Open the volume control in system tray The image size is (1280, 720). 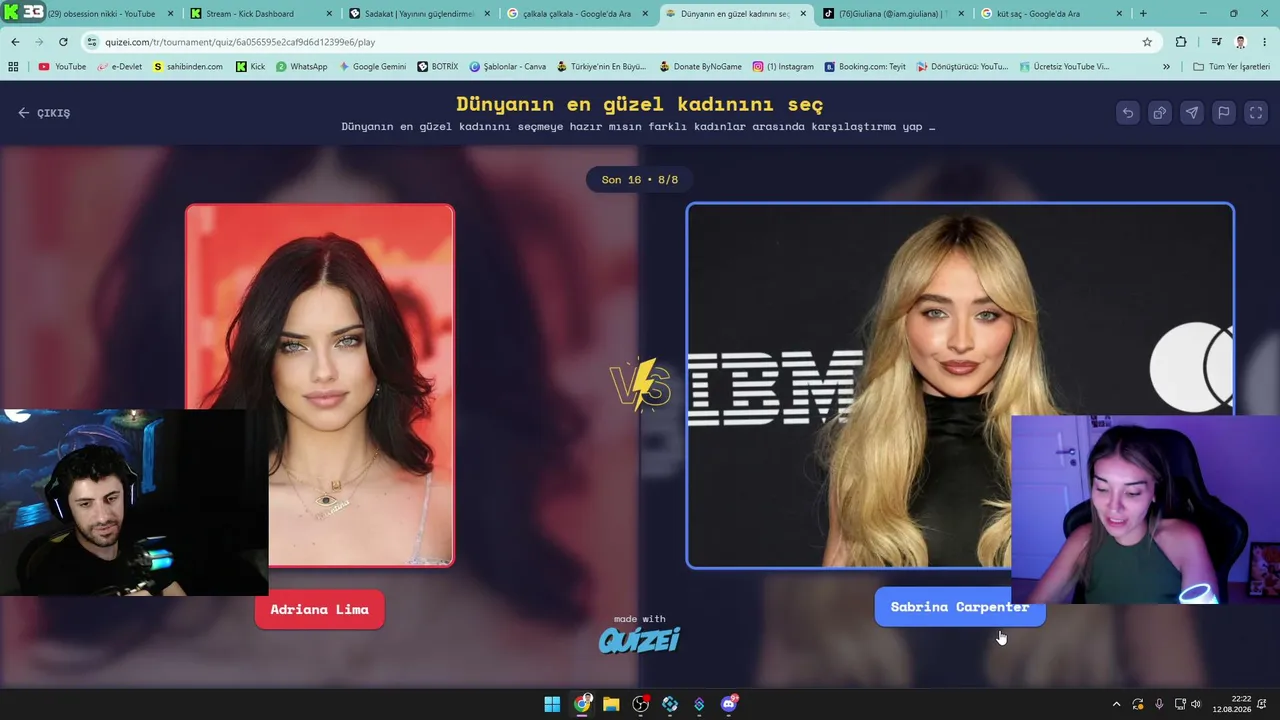click(1196, 704)
